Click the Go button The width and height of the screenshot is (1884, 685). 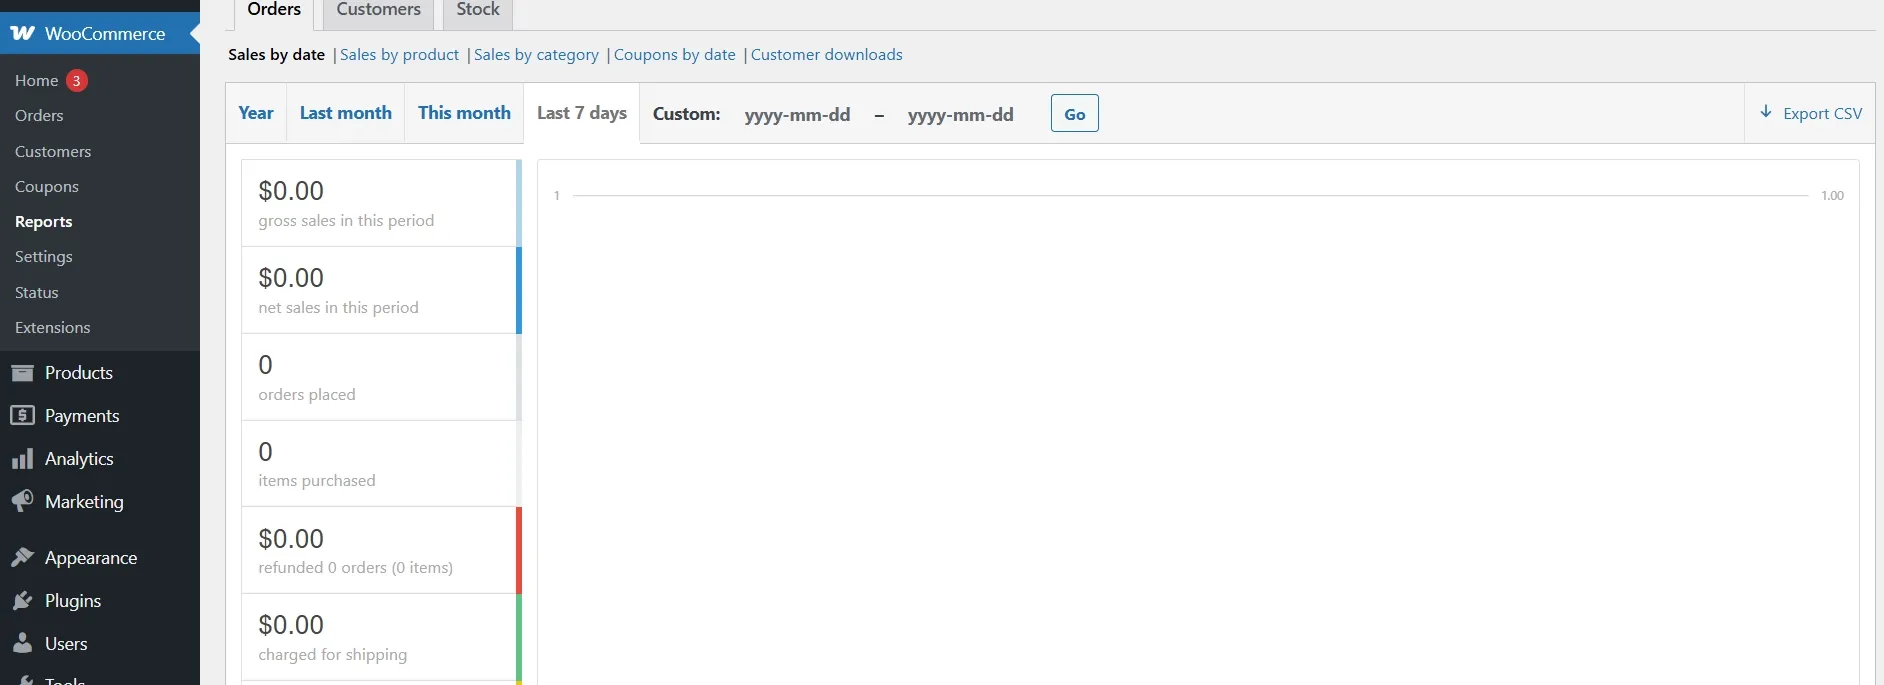(1075, 113)
